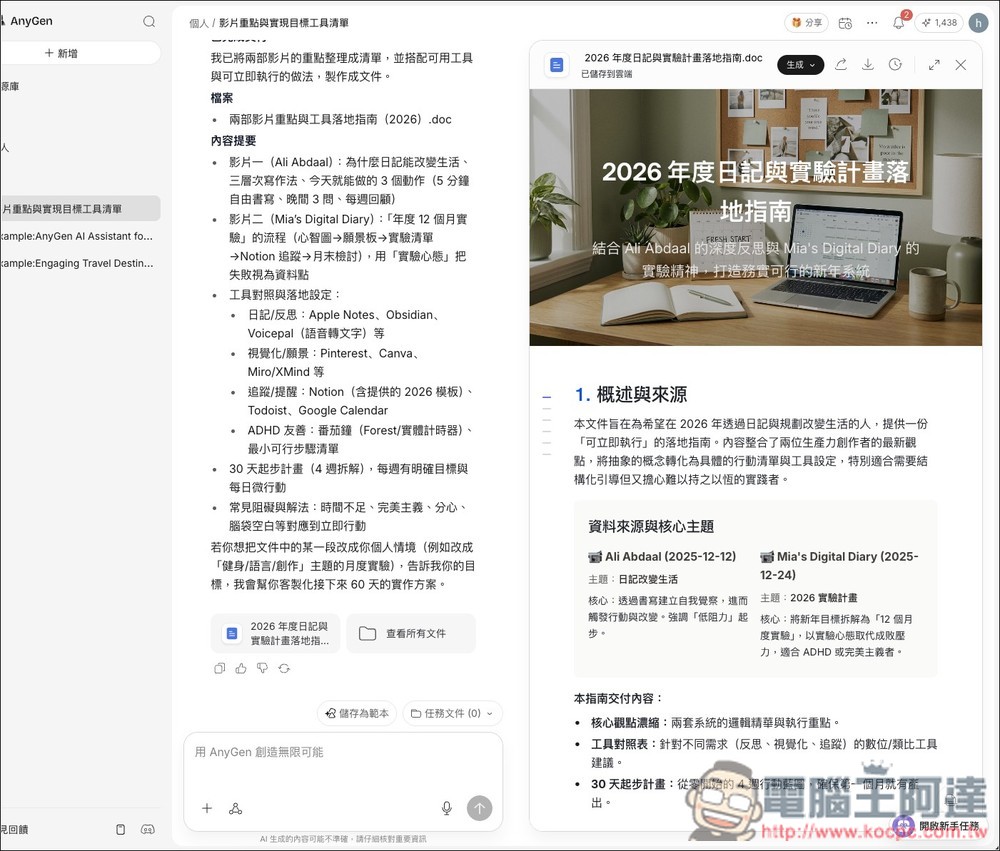Click the 1,438 credits badge
This screenshot has width=1000, height=851.
point(939,22)
